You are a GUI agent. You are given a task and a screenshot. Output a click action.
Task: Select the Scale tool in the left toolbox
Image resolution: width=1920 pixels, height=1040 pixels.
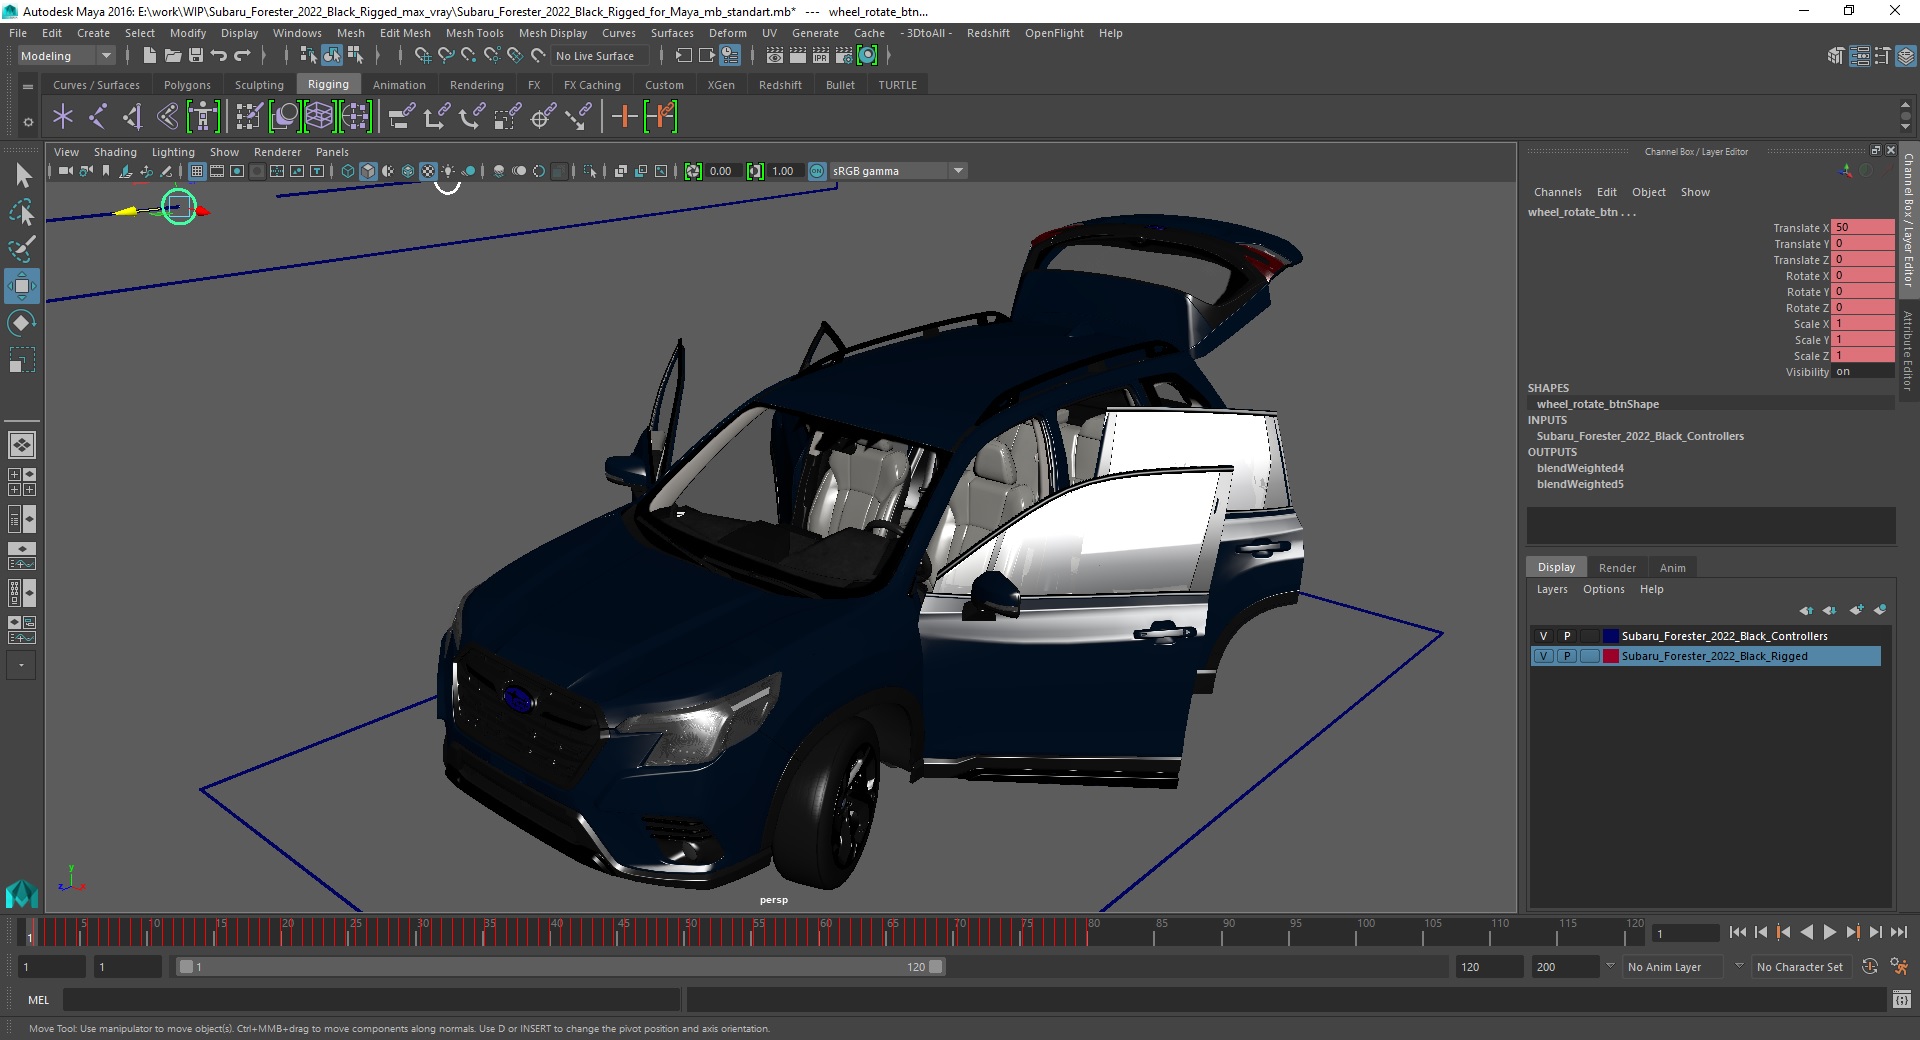pyautogui.click(x=22, y=360)
